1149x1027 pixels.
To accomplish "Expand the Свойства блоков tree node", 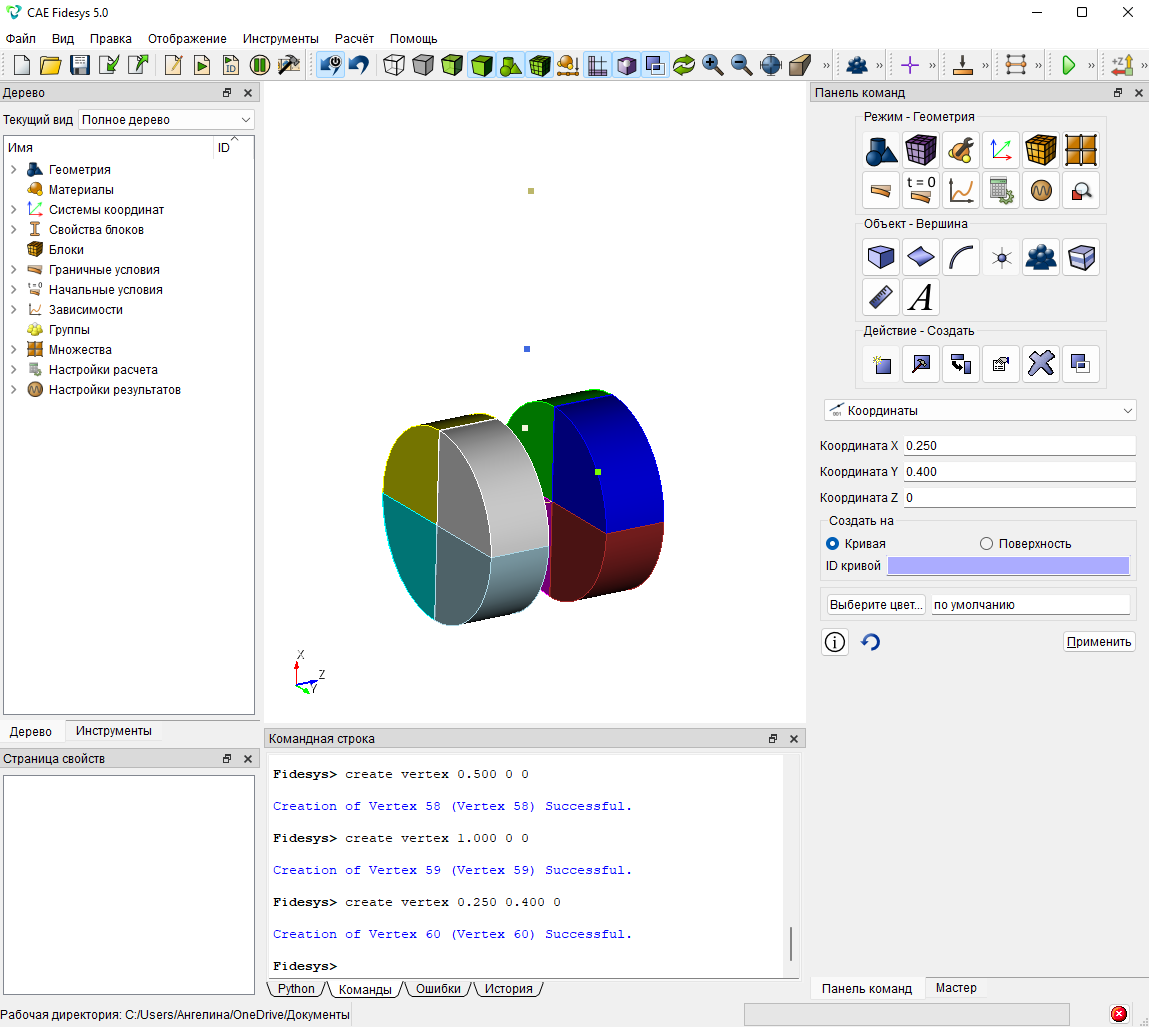I will tap(13, 229).
